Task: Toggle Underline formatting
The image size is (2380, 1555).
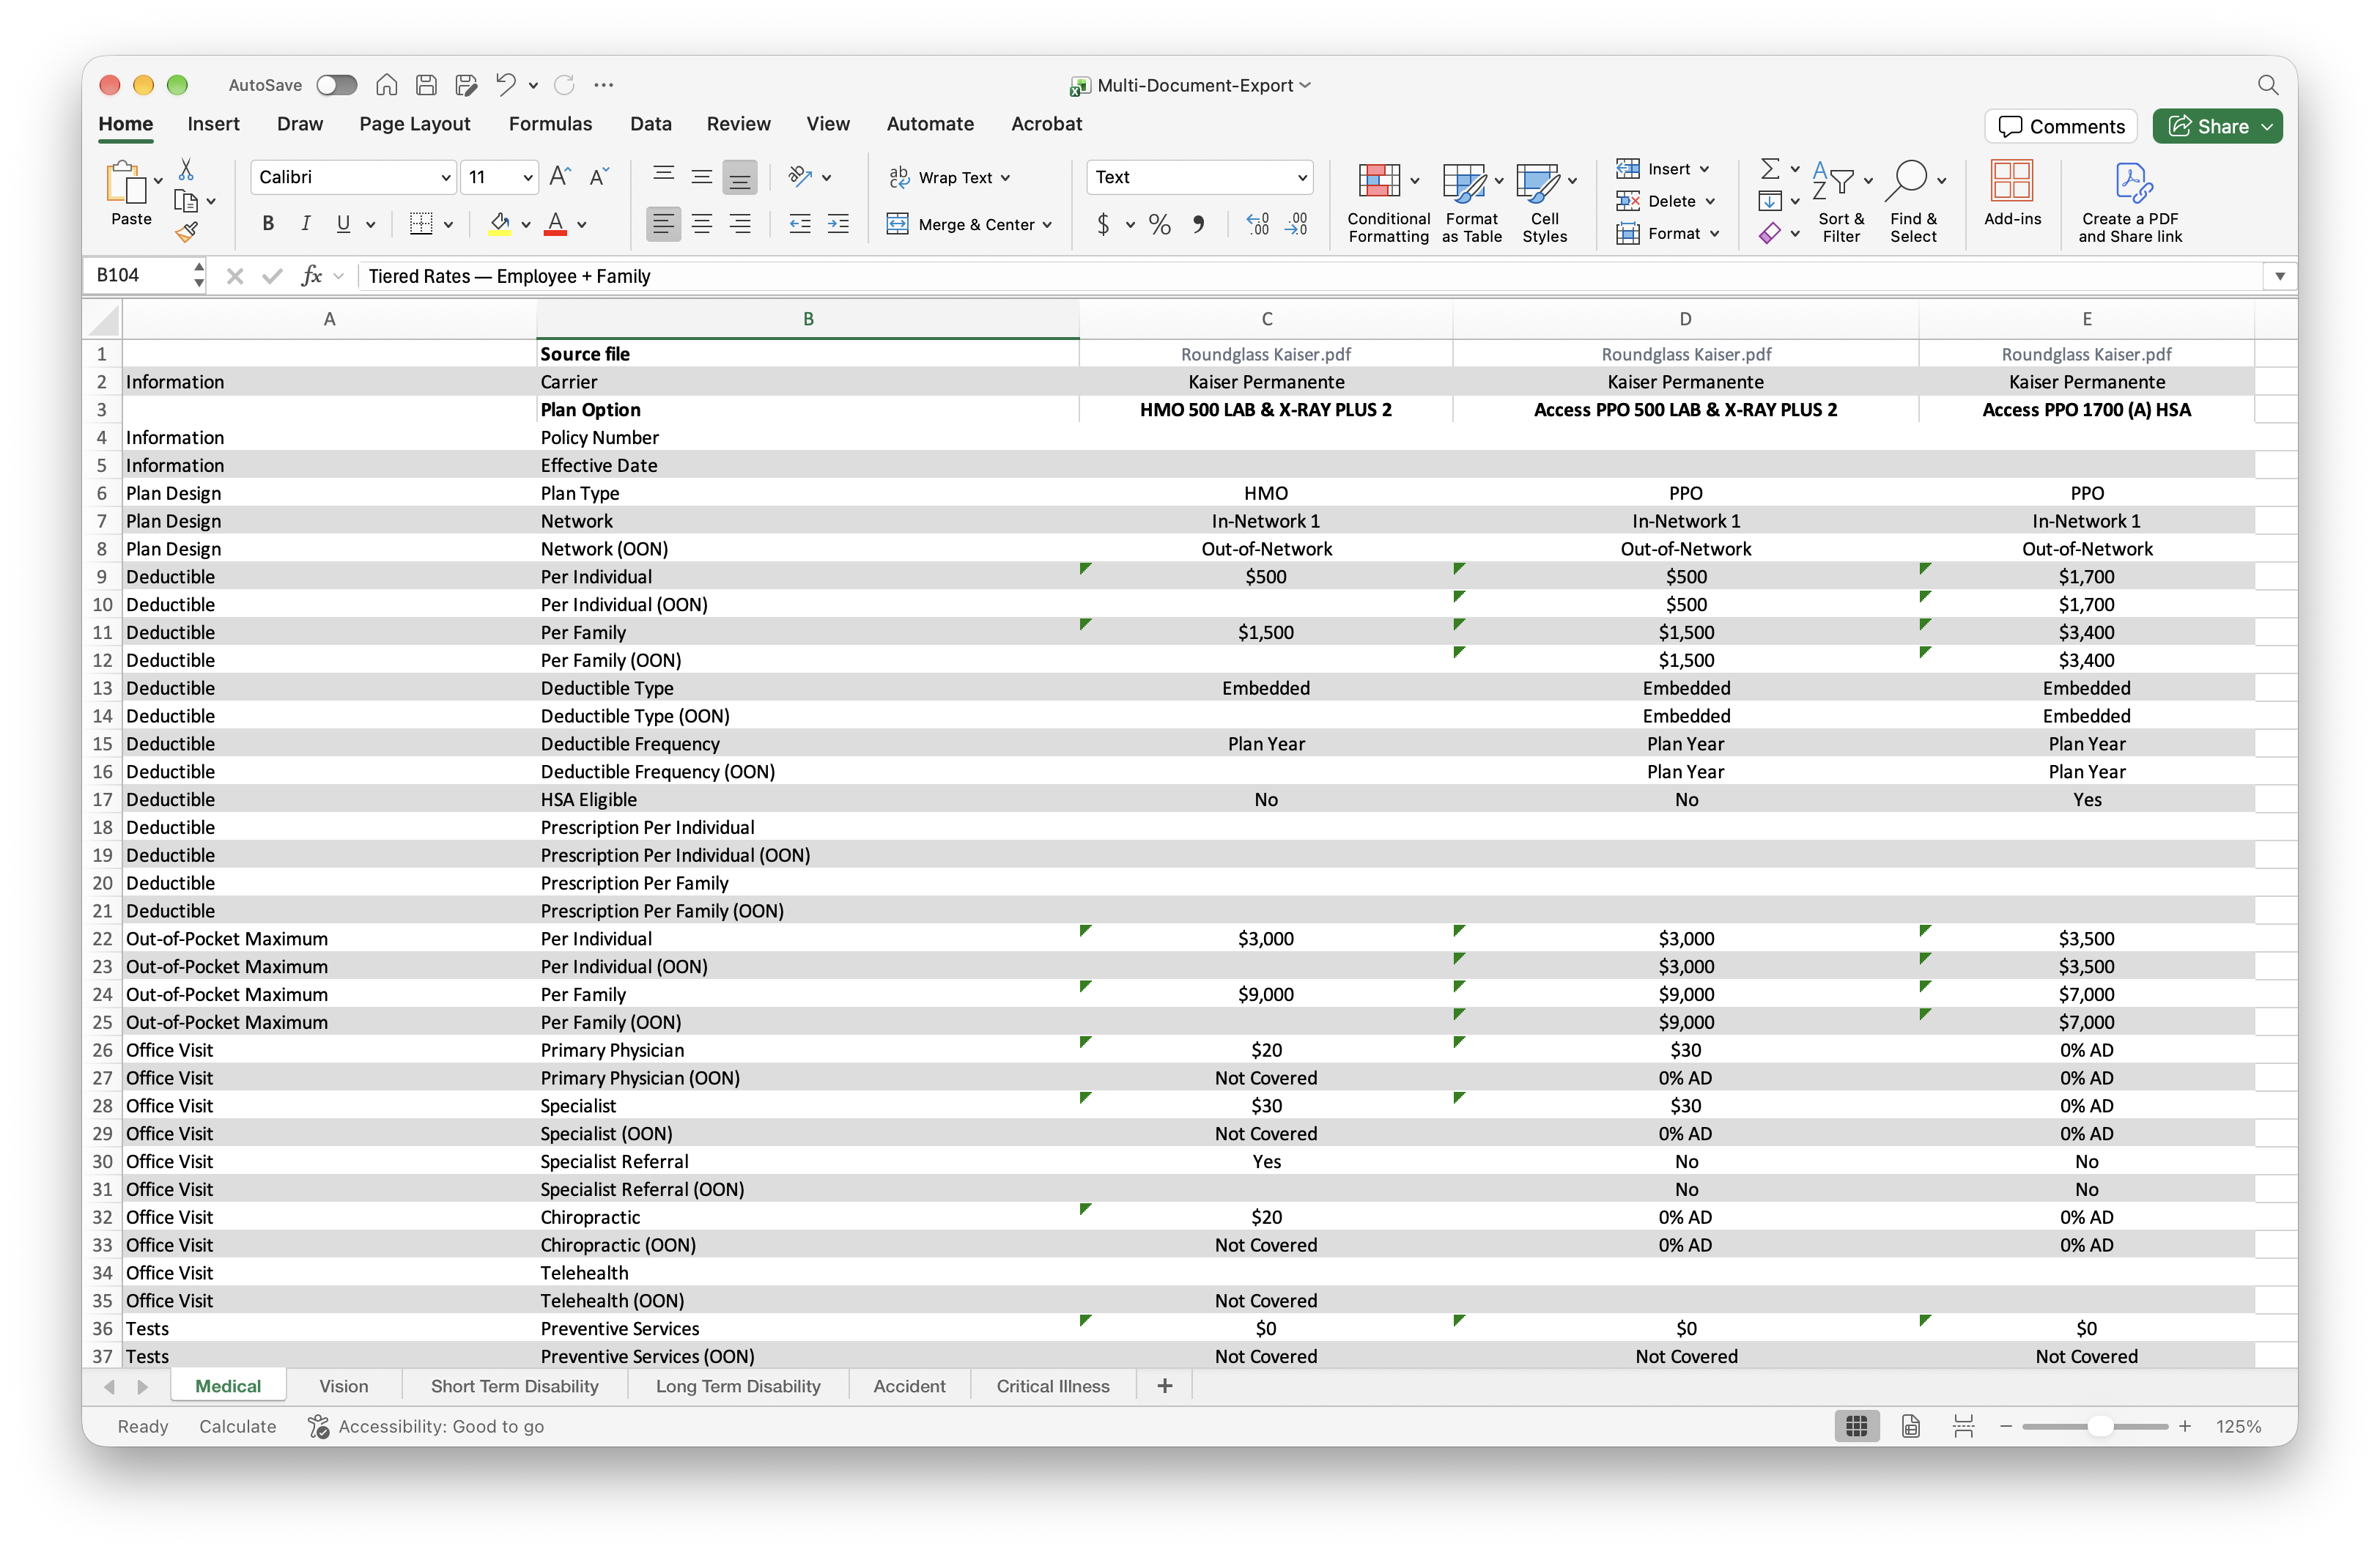Action: pos(343,224)
